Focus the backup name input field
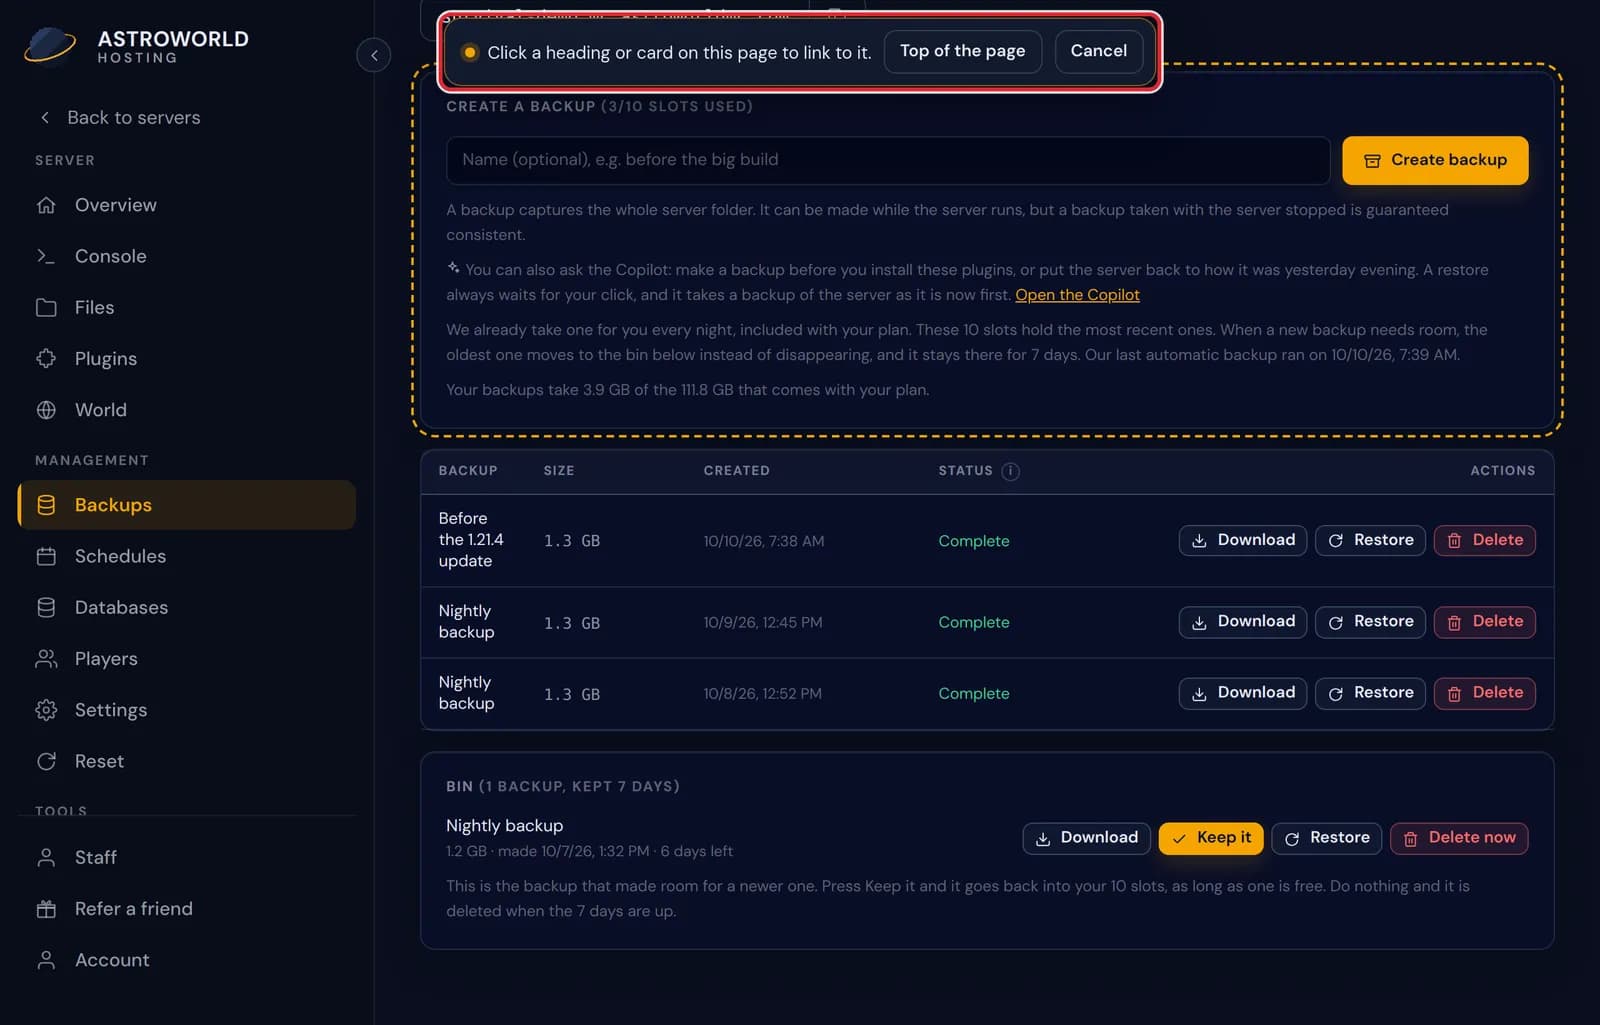The width and height of the screenshot is (1600, 1025). 888,160
